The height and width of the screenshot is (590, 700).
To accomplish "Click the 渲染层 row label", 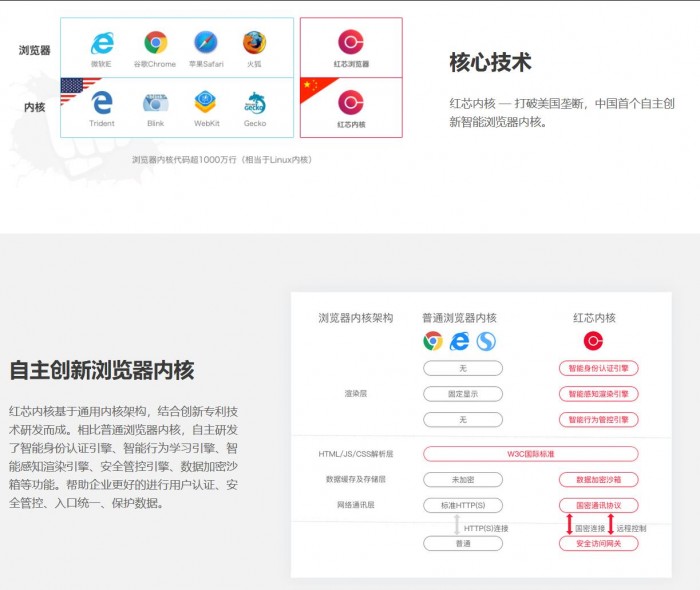I will (x=355, y=394).
